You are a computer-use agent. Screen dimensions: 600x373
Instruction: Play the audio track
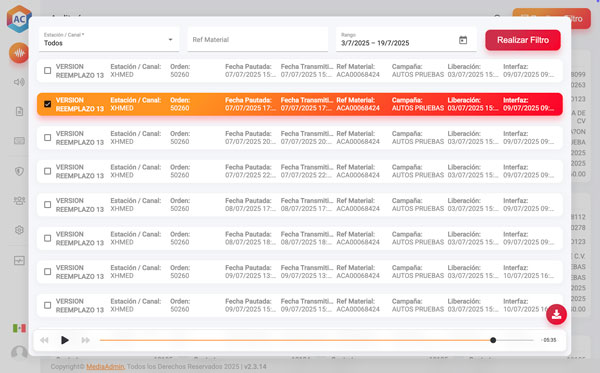point(65,340)
